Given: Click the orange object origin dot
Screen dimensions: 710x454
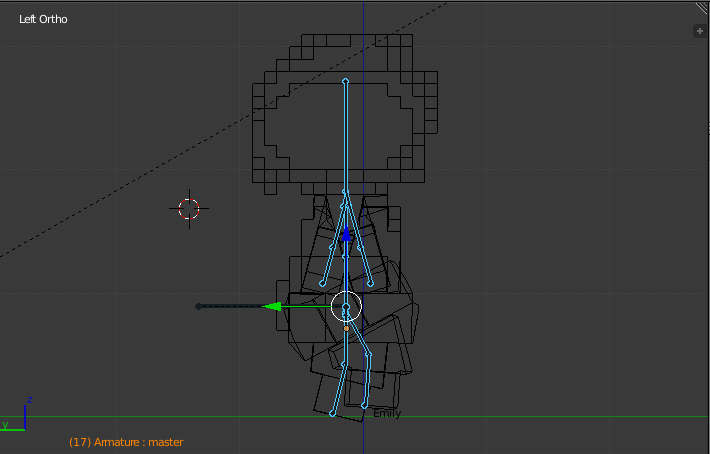Looking at the screenshot, I should [346, 329].
